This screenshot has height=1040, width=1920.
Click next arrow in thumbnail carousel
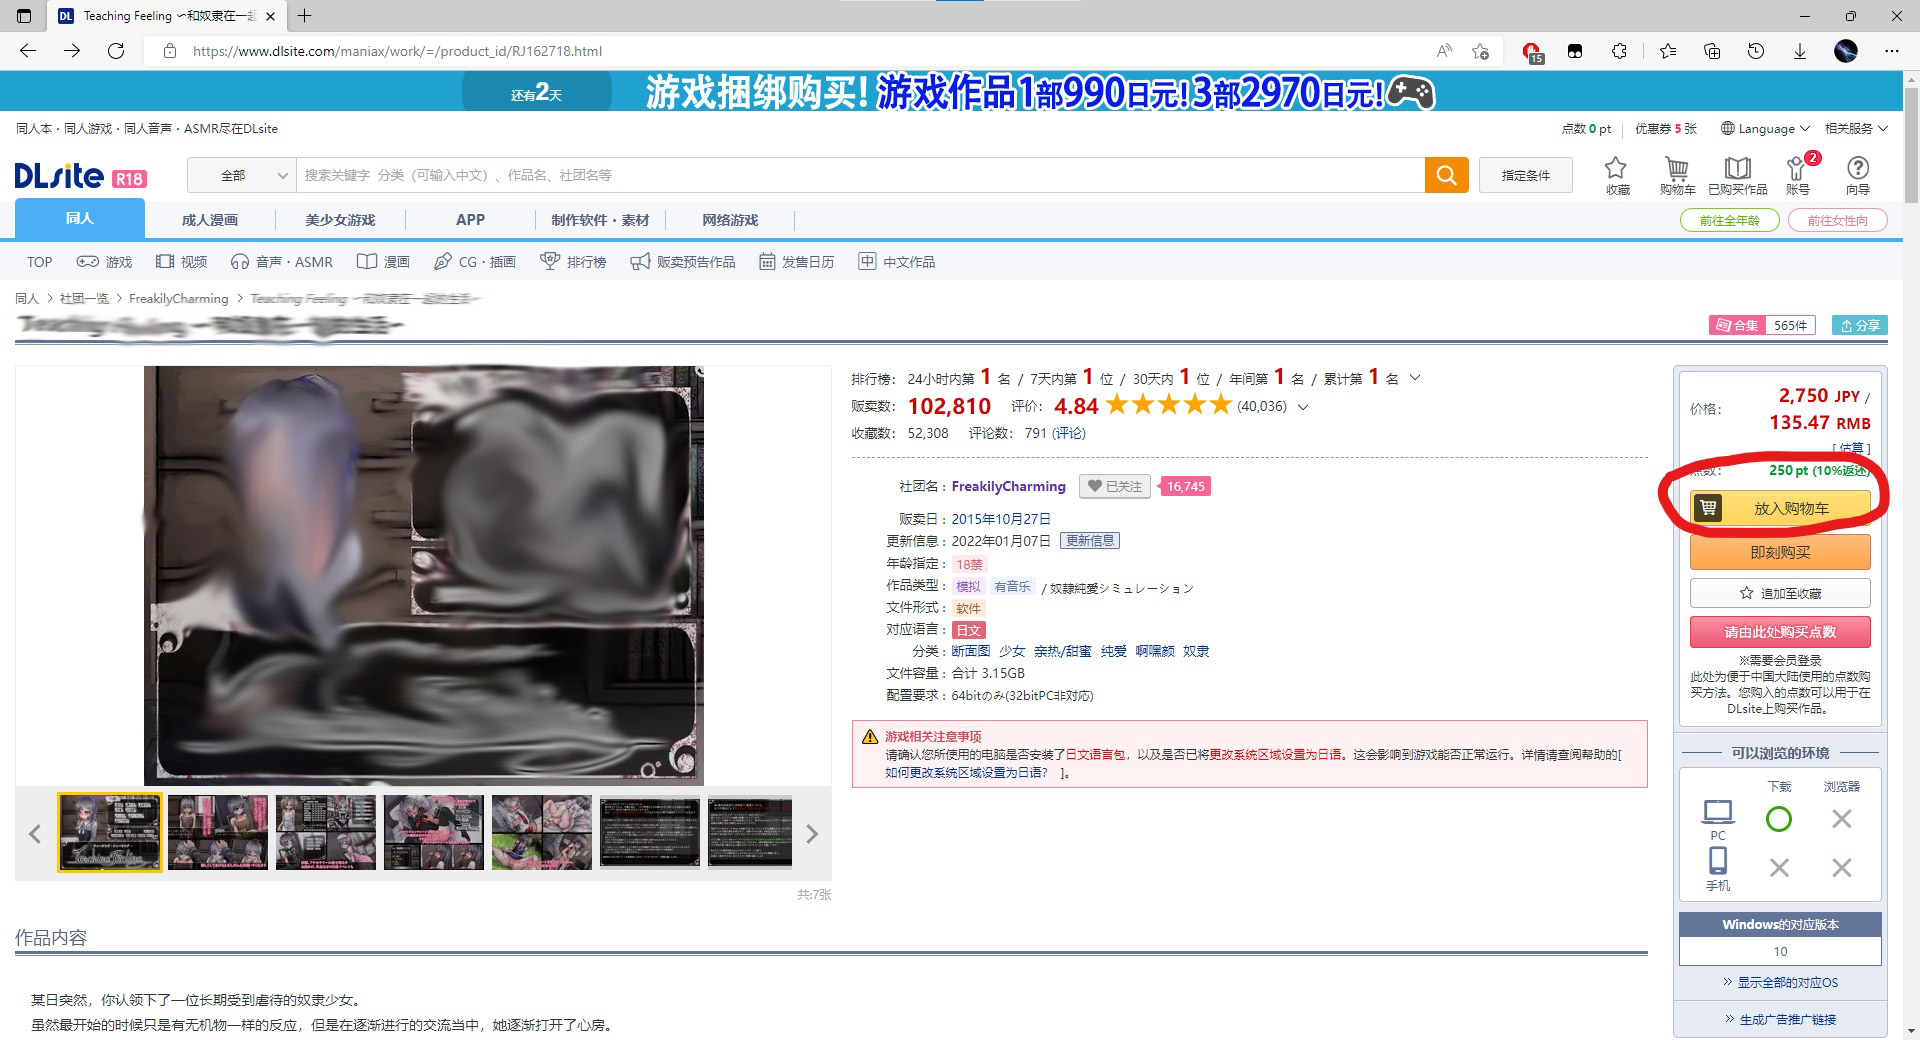pos(812,834)
